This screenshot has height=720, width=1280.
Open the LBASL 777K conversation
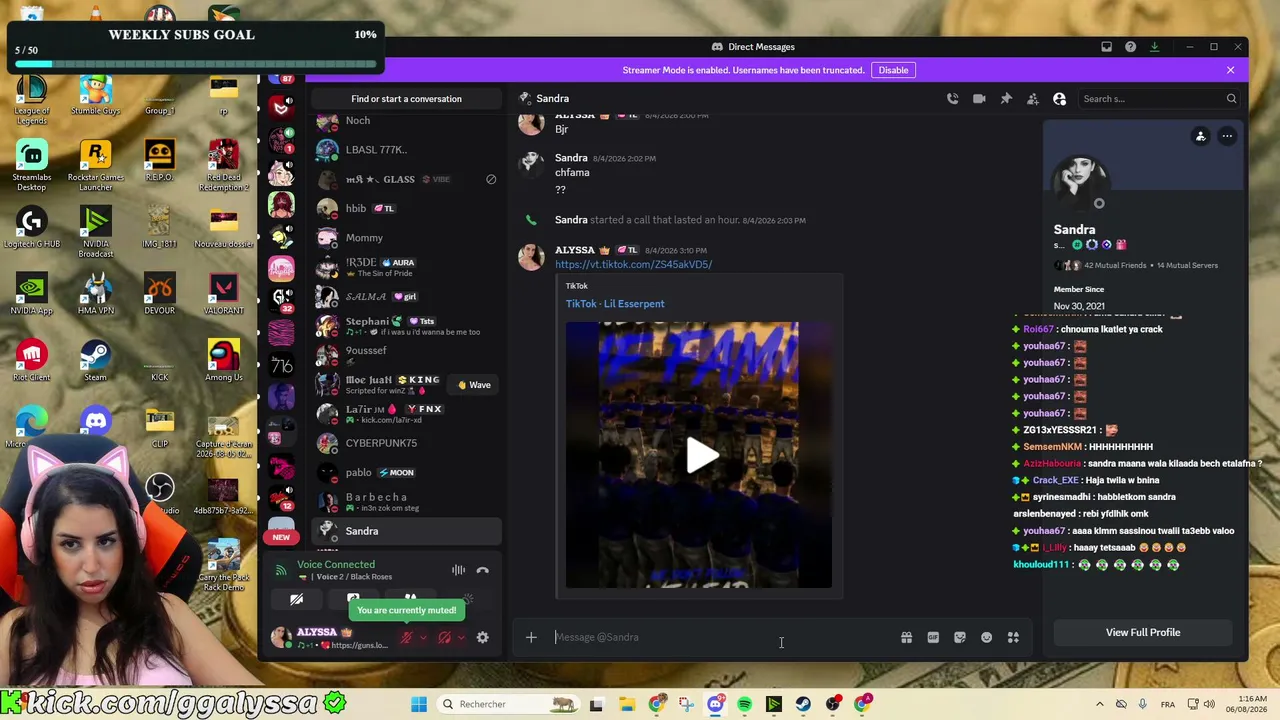point(406,150)
